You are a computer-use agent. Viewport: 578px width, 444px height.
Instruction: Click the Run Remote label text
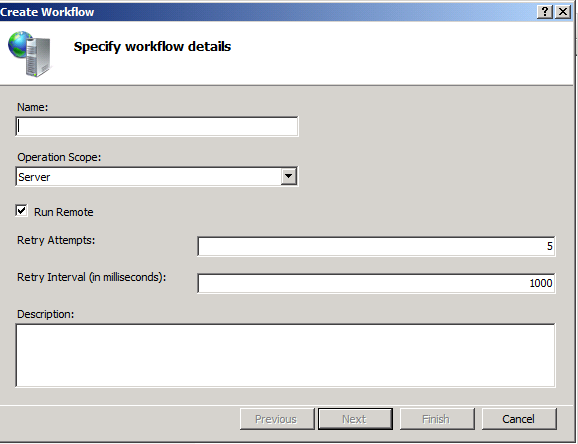click(63, 212)
